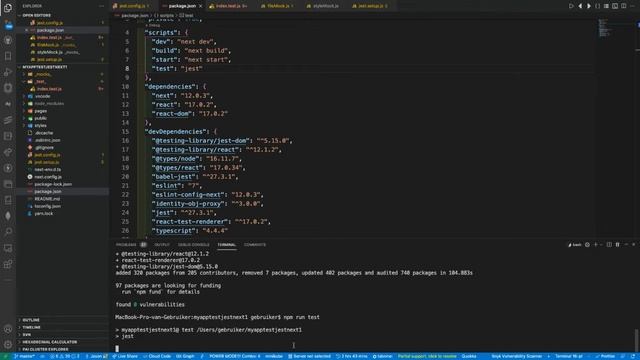Image resolution: width=640 pixels, height=360 pixels.
Task: Switch to fileMock.js editor tab
Action: (278, 6)
